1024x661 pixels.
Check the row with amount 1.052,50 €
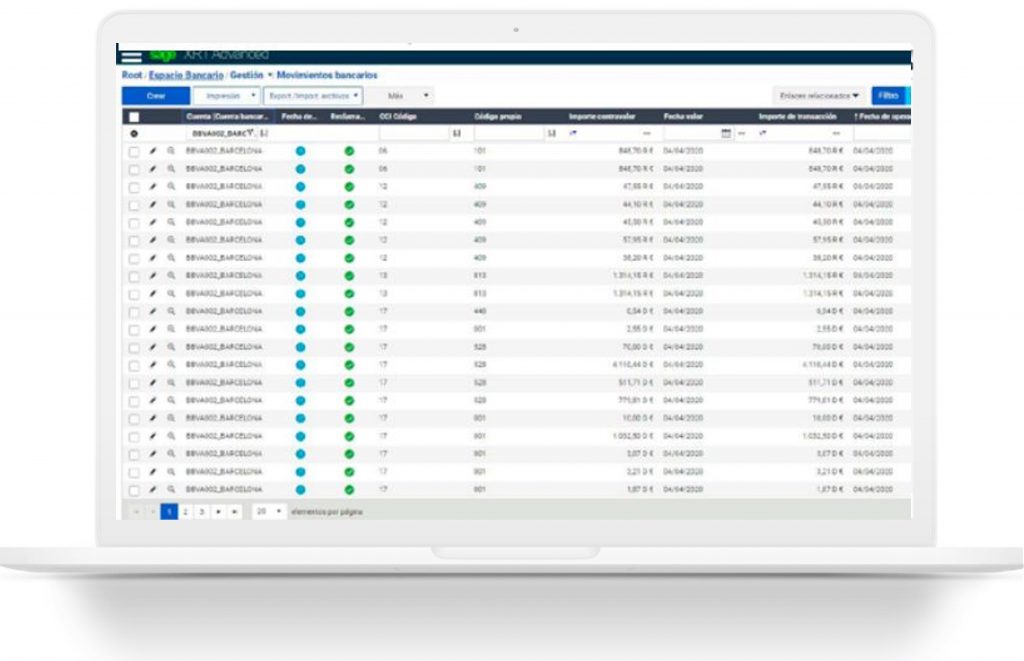134,437
